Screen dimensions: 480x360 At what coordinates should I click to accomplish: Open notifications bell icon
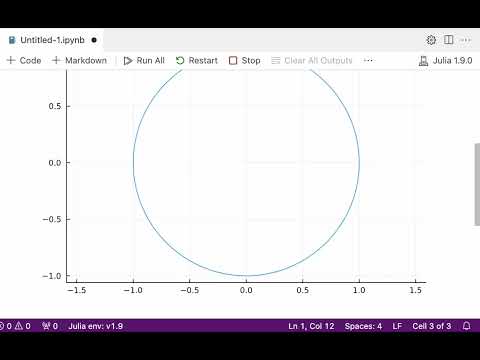467,326
